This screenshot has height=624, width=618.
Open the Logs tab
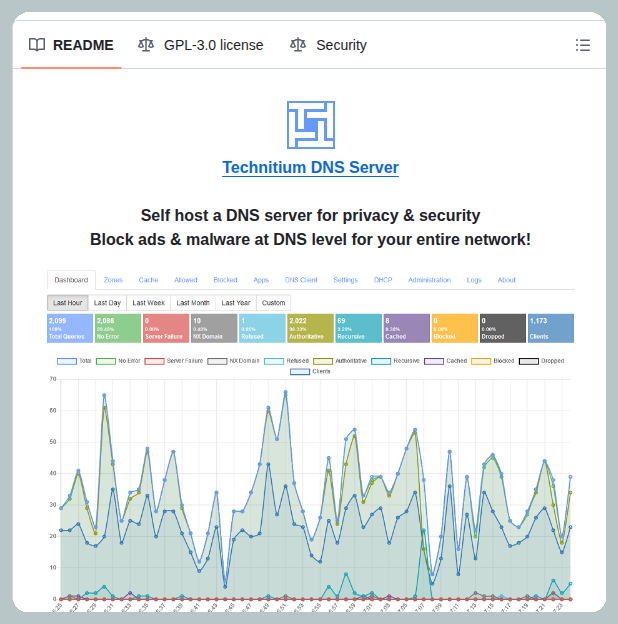(x=474, y=280)
